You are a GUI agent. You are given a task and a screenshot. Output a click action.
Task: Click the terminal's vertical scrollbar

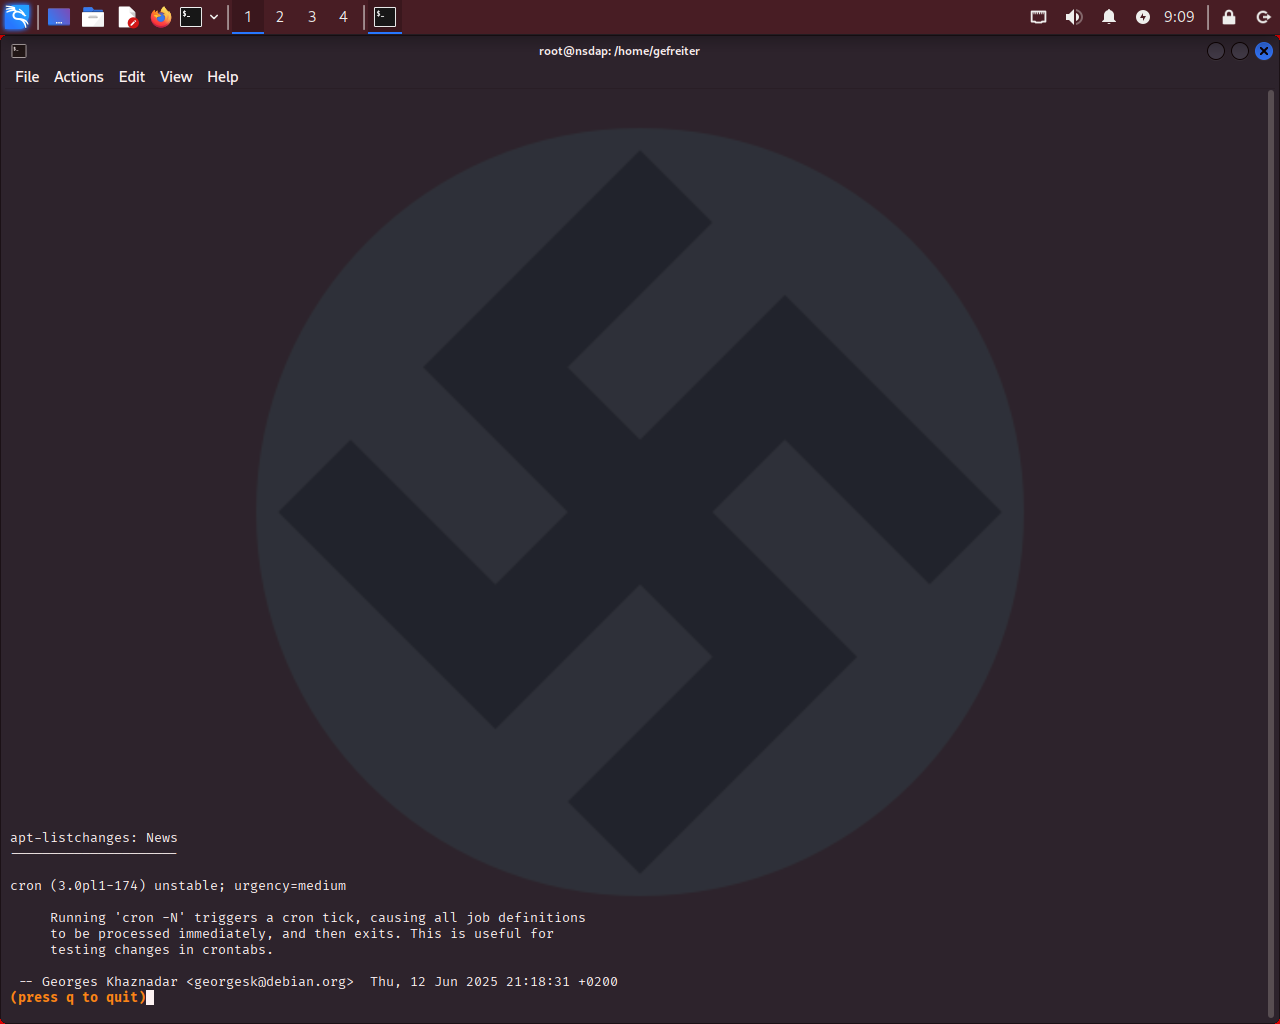click(1272, 552)
